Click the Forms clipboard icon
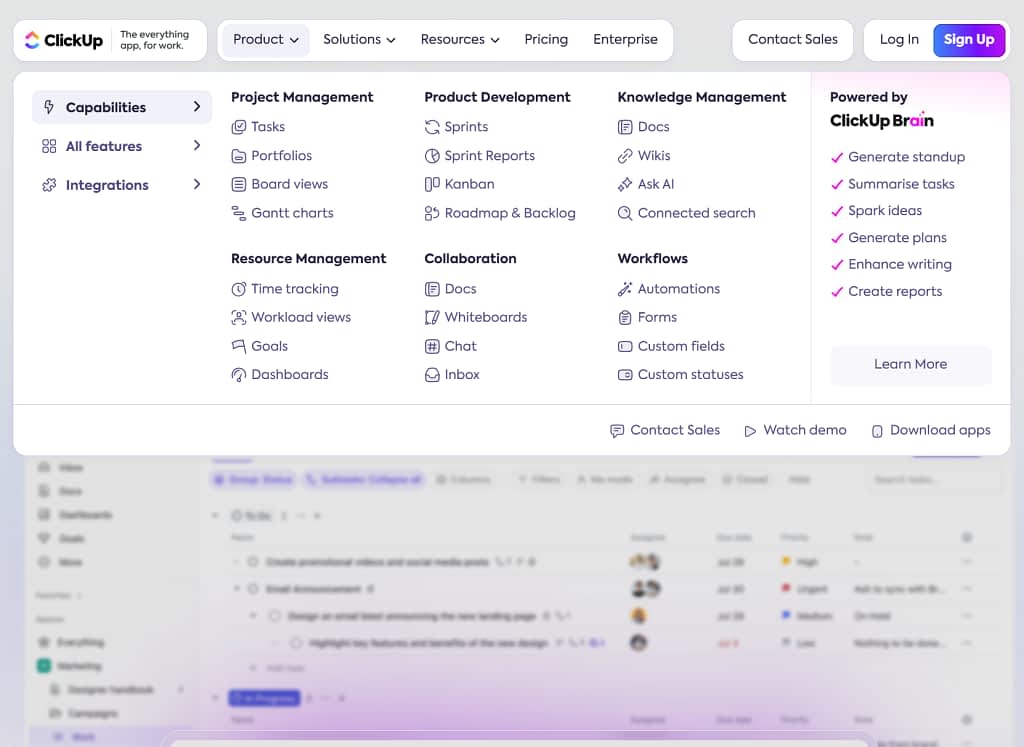 [625, 317]
